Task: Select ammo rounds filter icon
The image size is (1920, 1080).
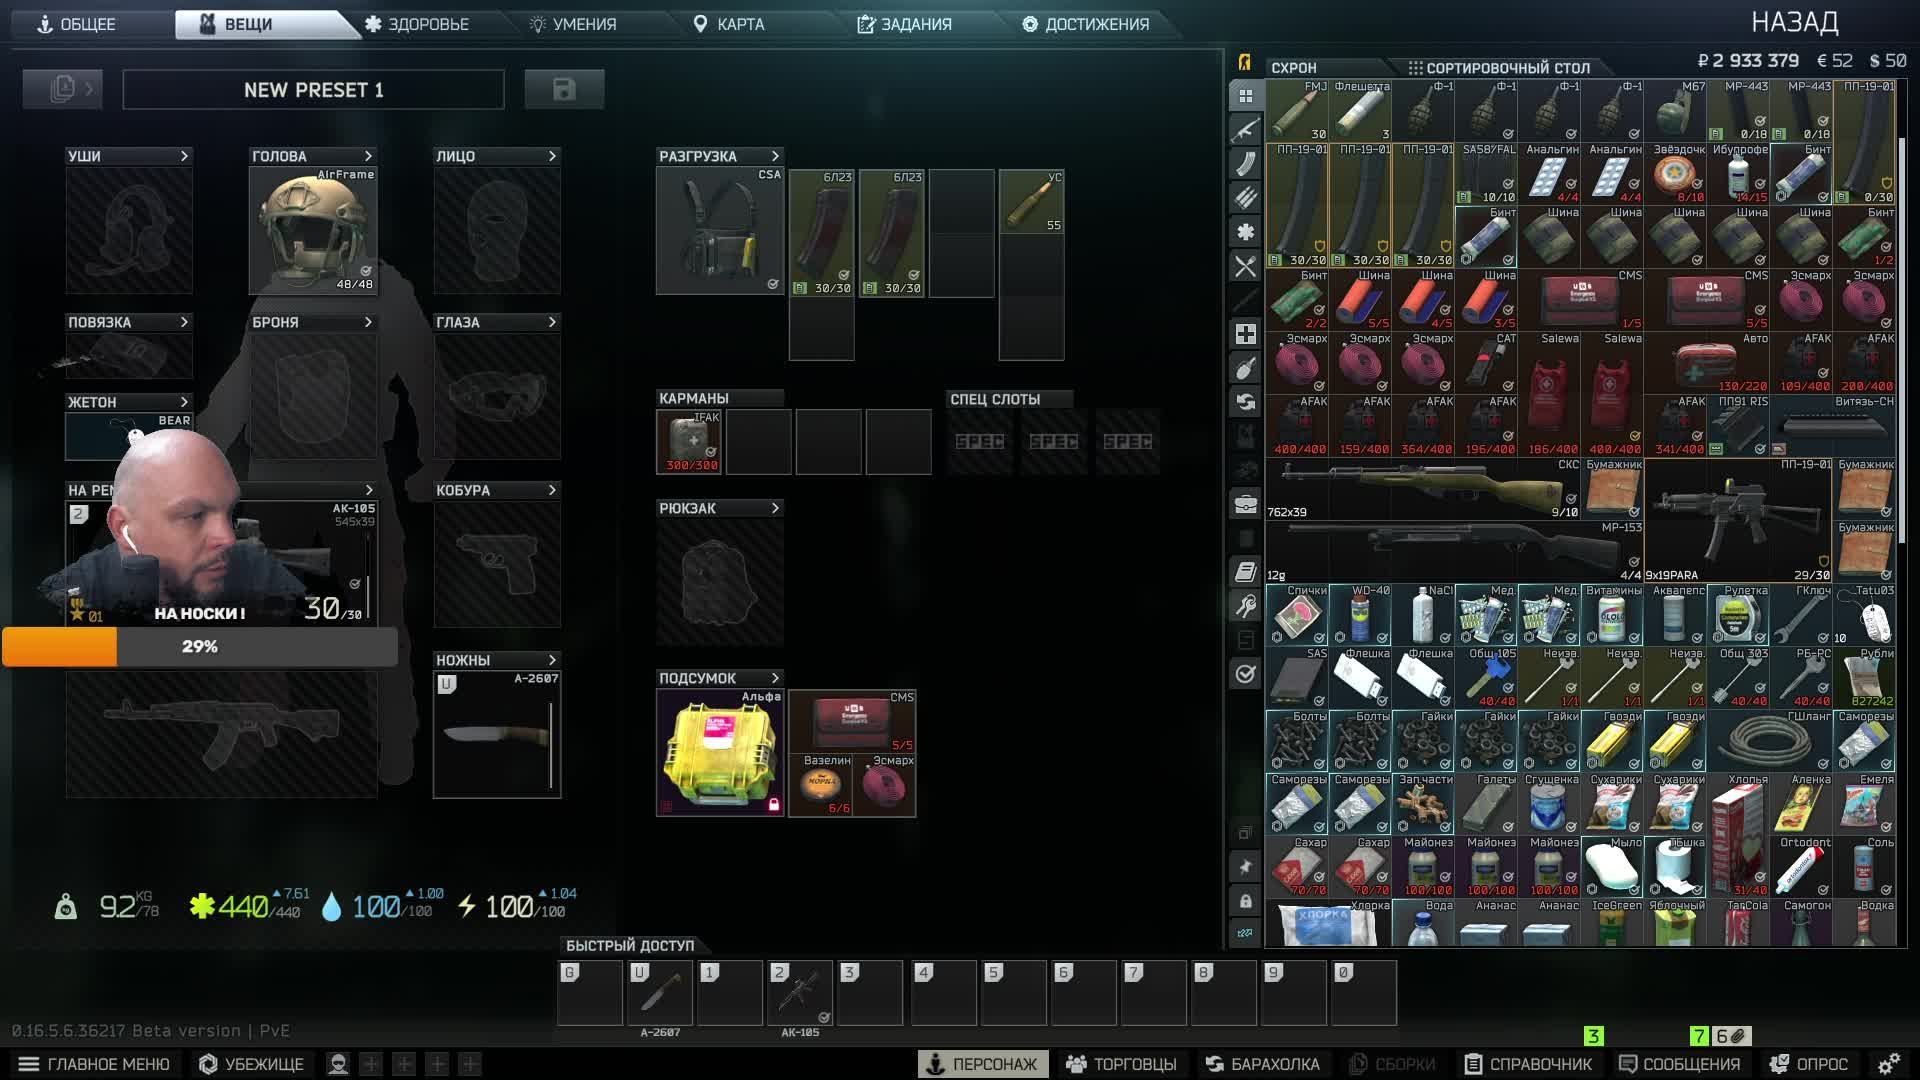Action: coord(1245,198)
